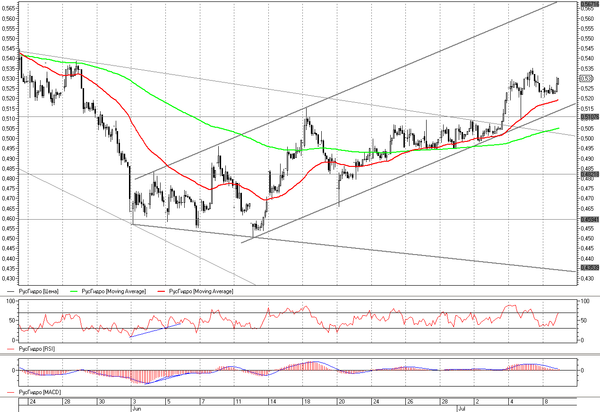Viewport: 600px width, 412px height.
Task: Click the 0,495 label on the right price axis
Action: (587, 148)
